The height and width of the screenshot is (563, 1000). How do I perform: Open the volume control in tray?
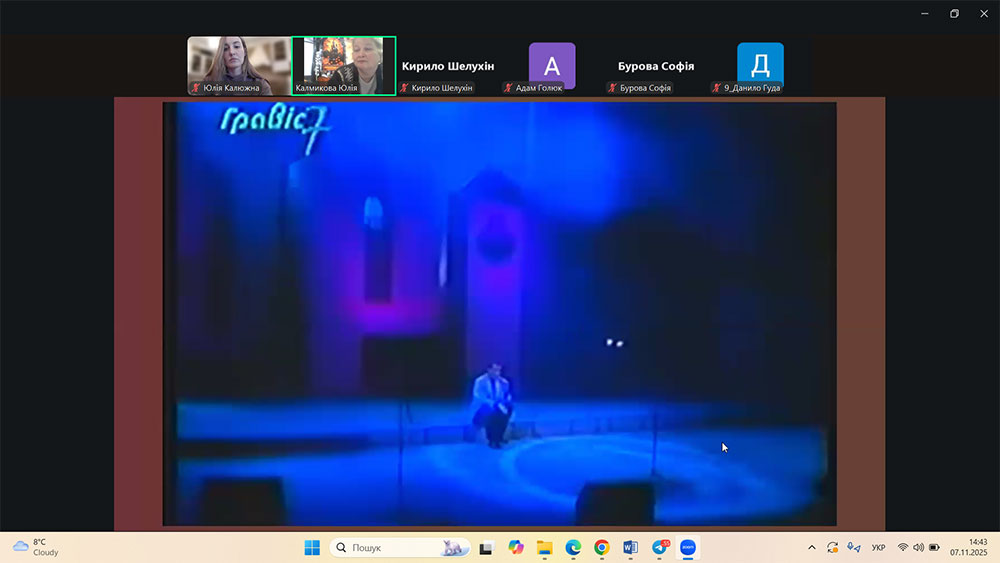(918, 548)
